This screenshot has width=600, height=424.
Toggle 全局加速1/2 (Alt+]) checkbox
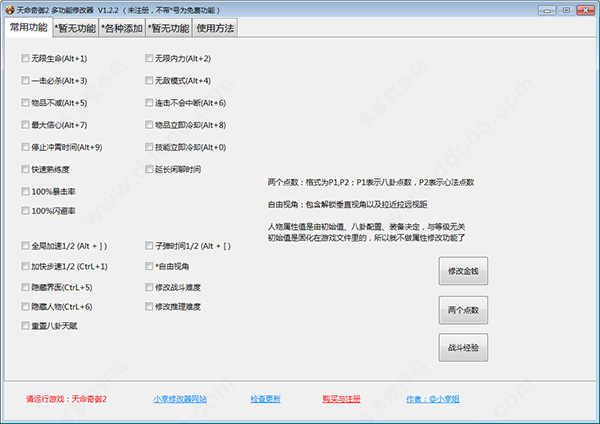(x=25, y=246)
